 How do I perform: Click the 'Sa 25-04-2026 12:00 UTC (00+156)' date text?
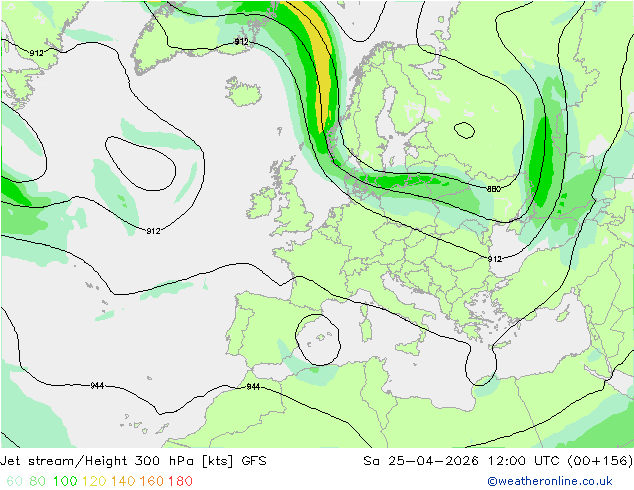(x=498, y=461)
